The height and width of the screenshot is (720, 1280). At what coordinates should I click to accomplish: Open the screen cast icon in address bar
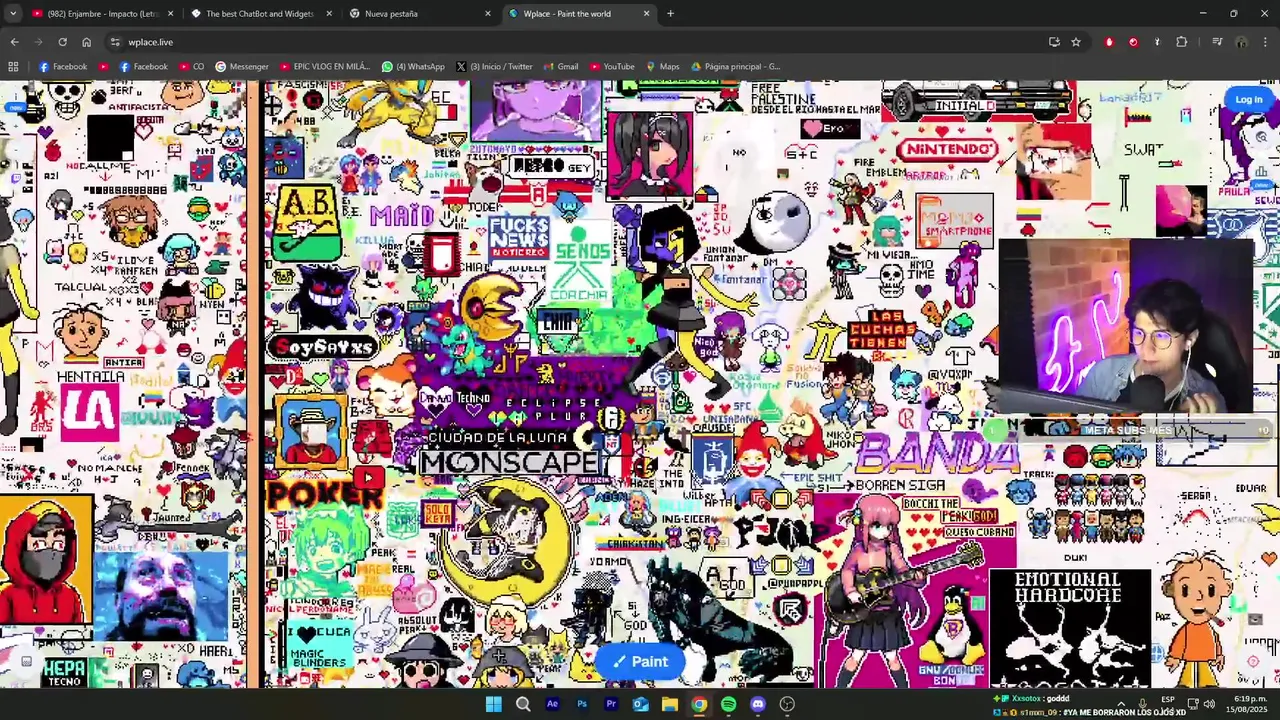[x=1054, y=42]
